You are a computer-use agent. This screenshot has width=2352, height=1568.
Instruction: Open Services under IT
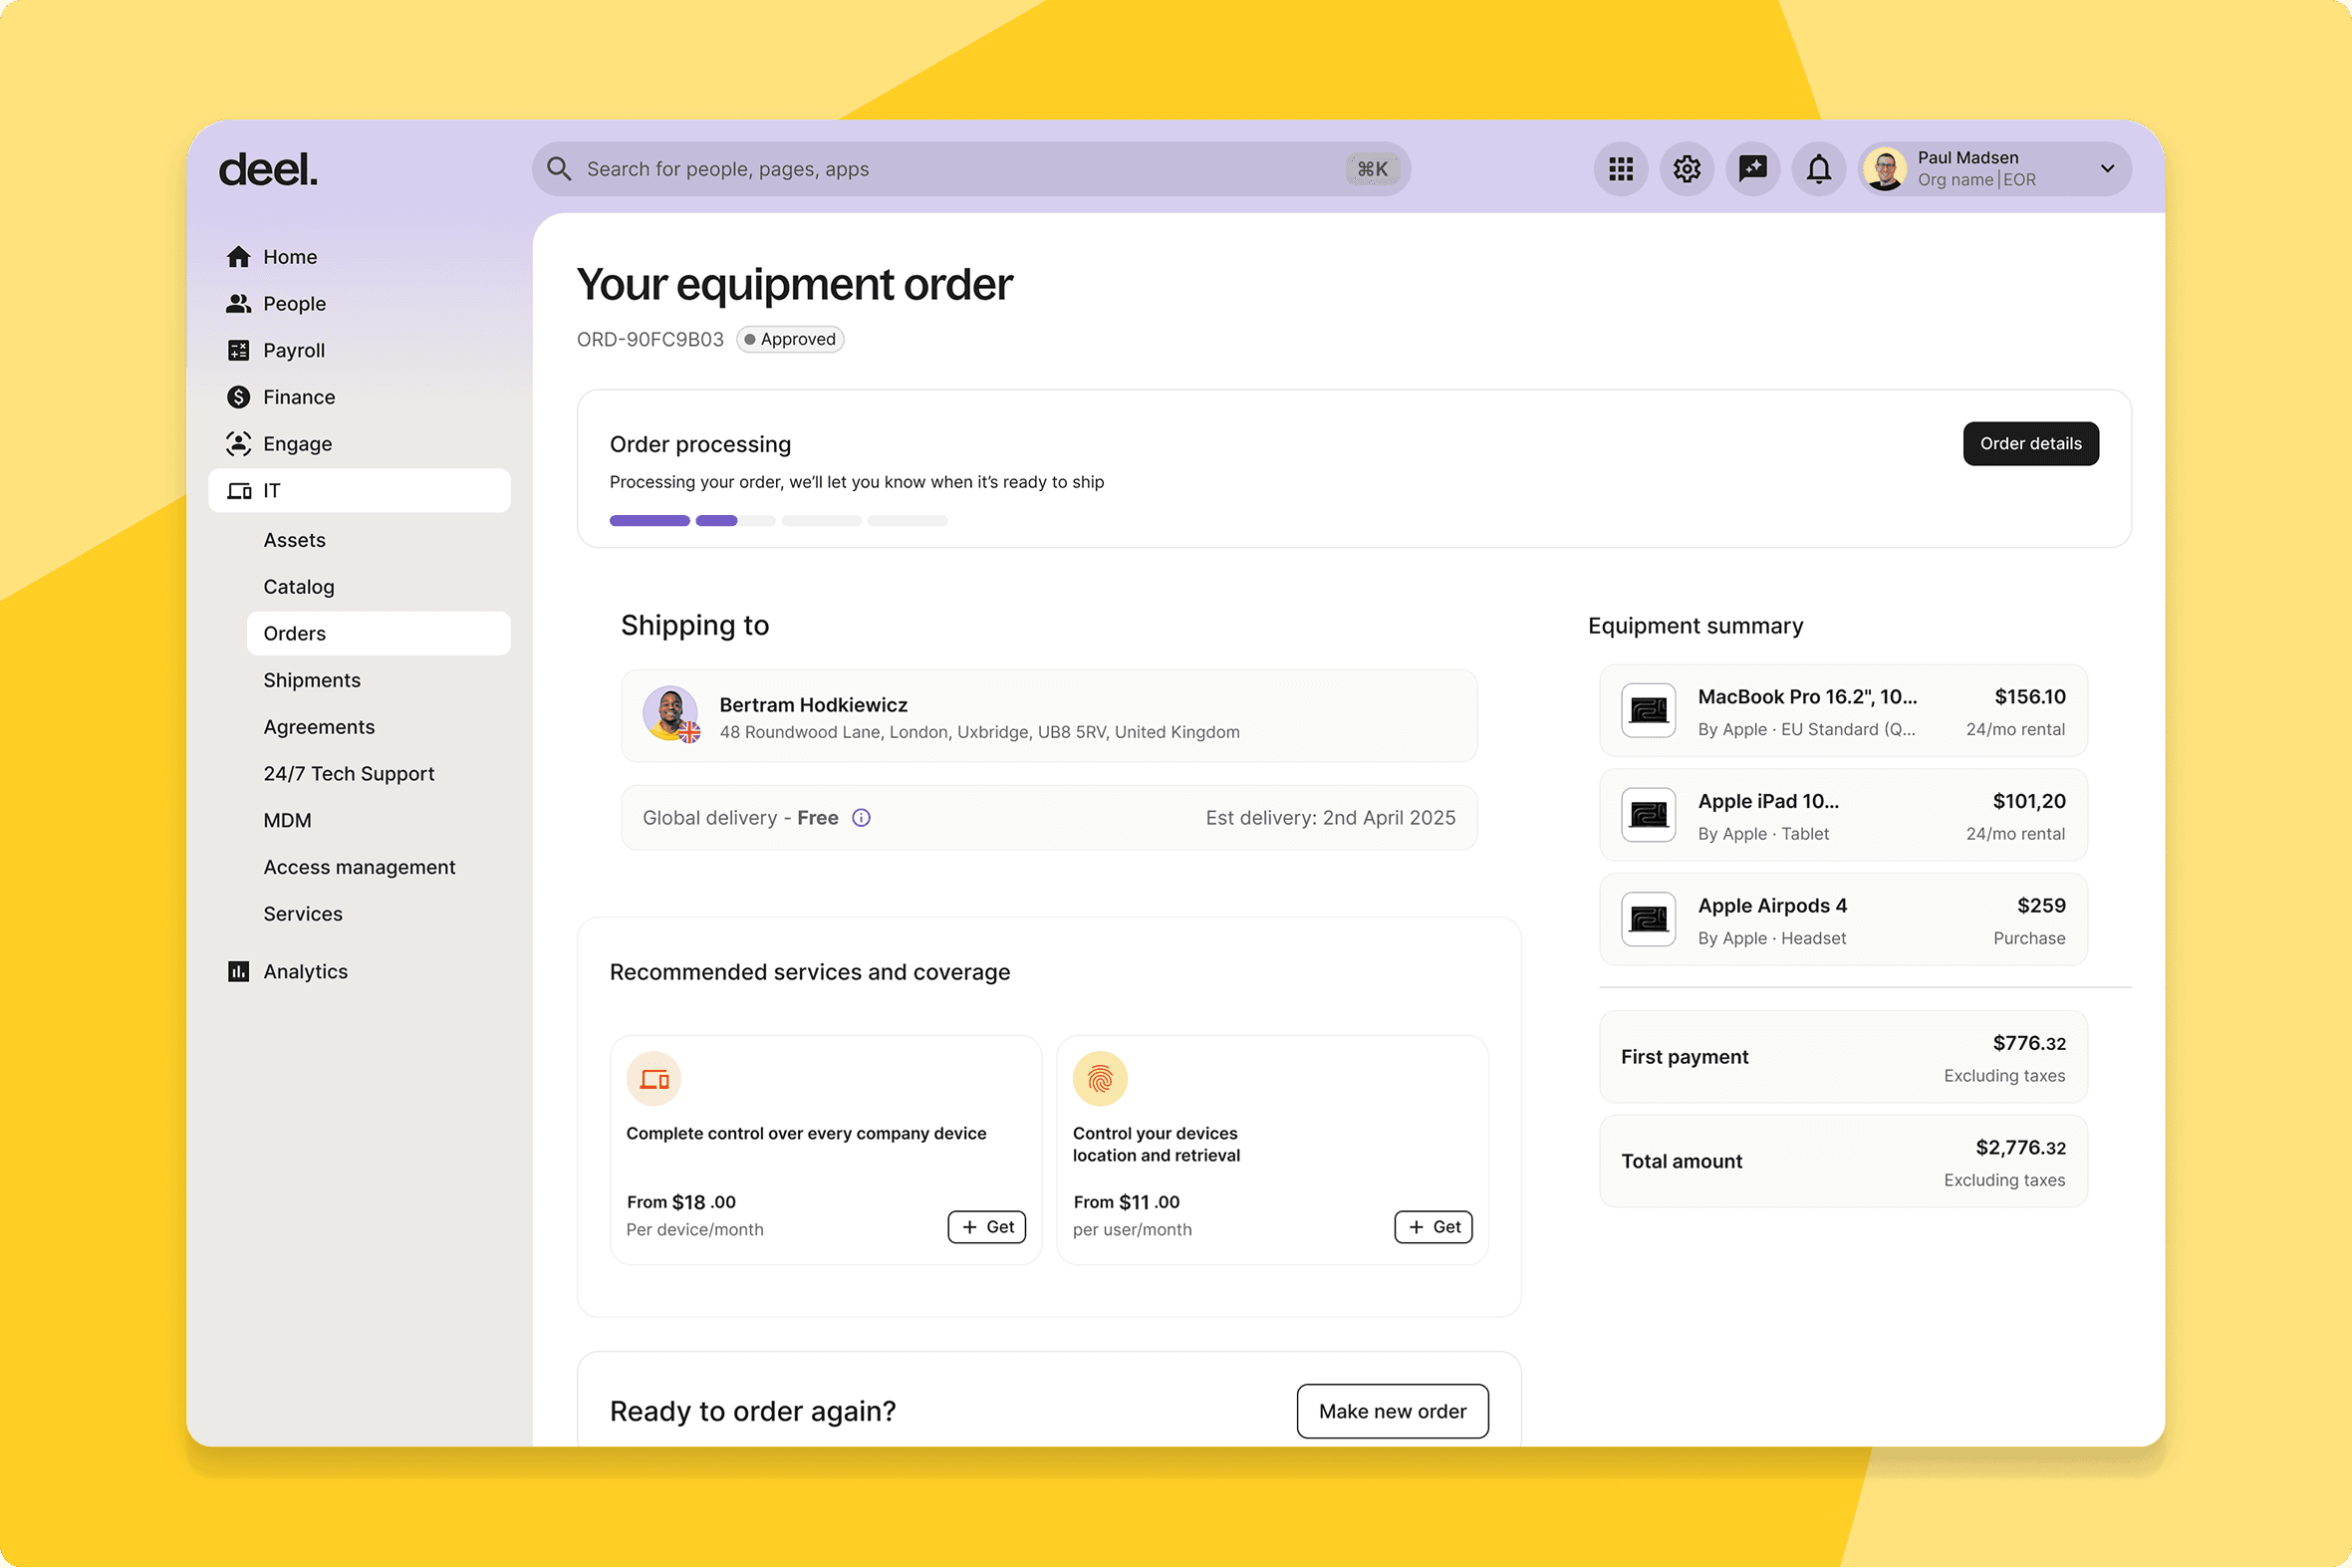tap(378, 914)
